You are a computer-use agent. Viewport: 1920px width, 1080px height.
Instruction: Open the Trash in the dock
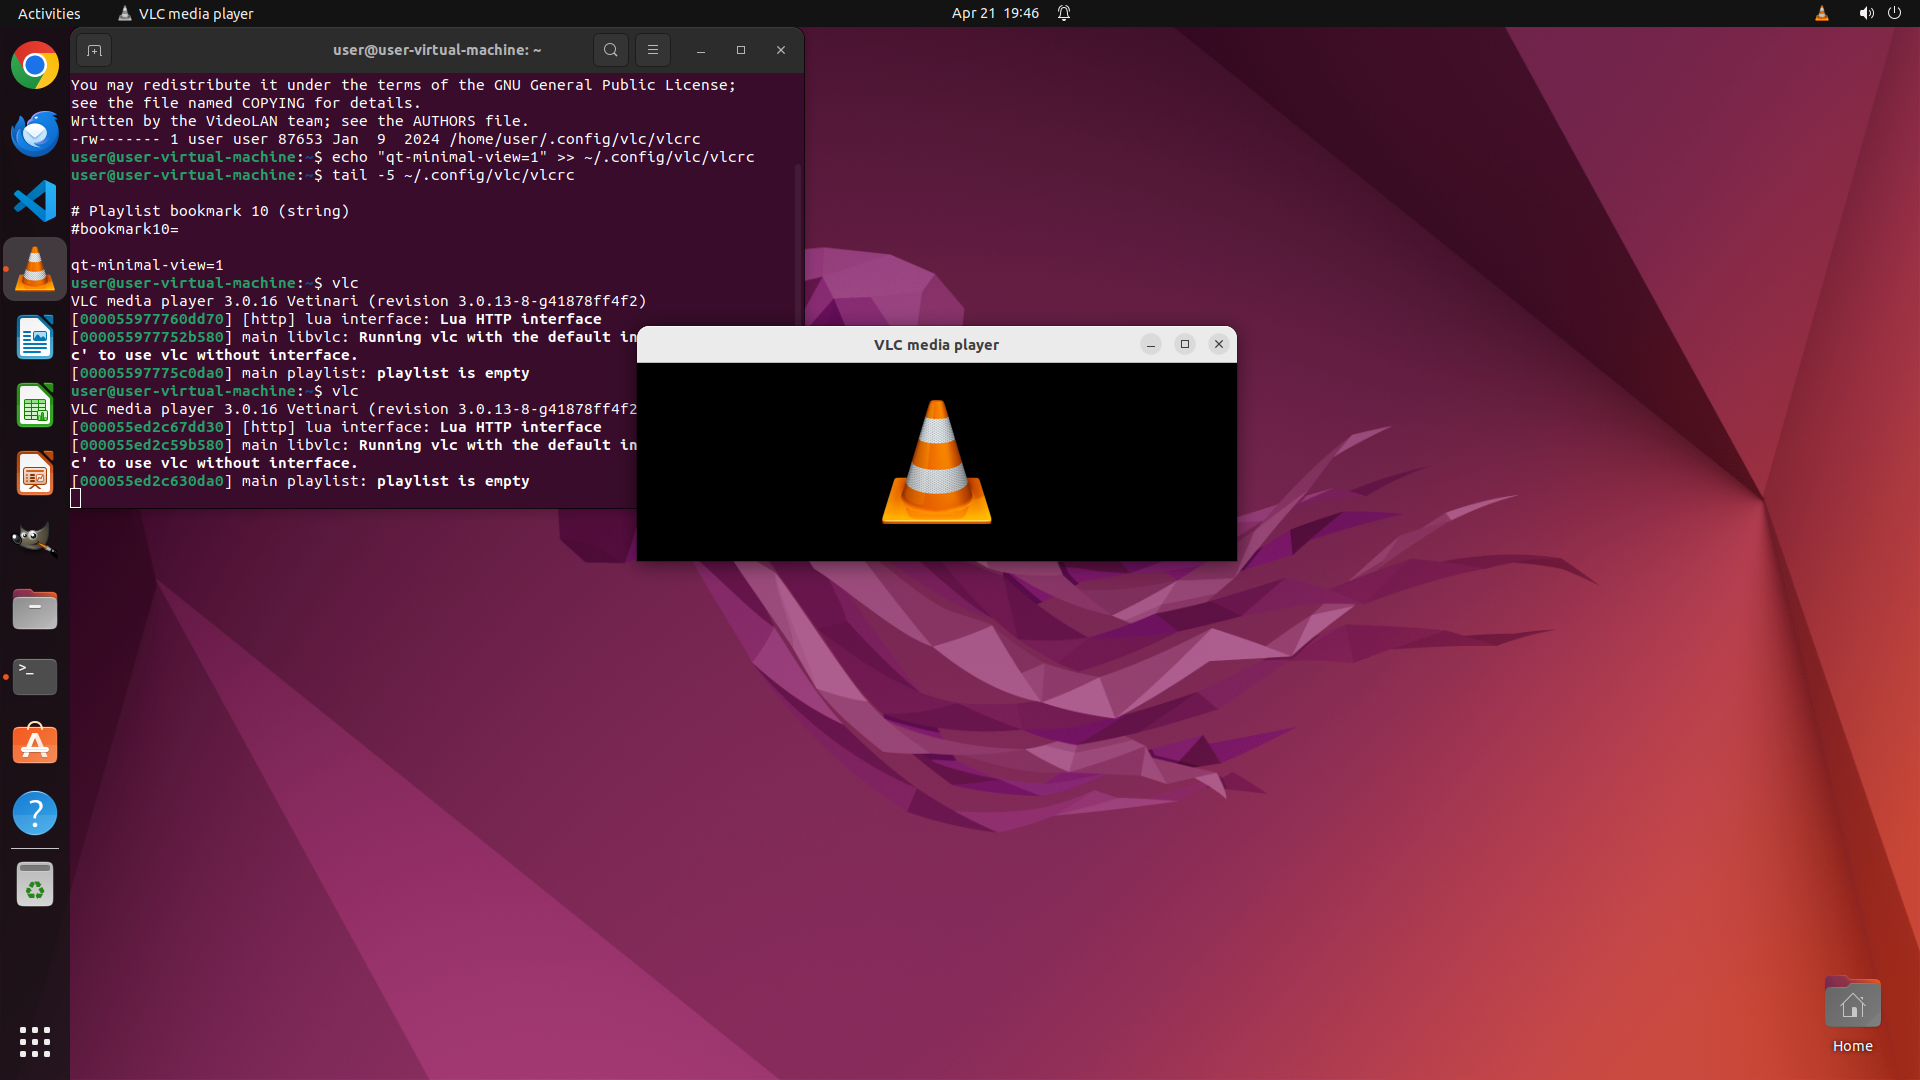pyautogui.click(x=35, y=885)
